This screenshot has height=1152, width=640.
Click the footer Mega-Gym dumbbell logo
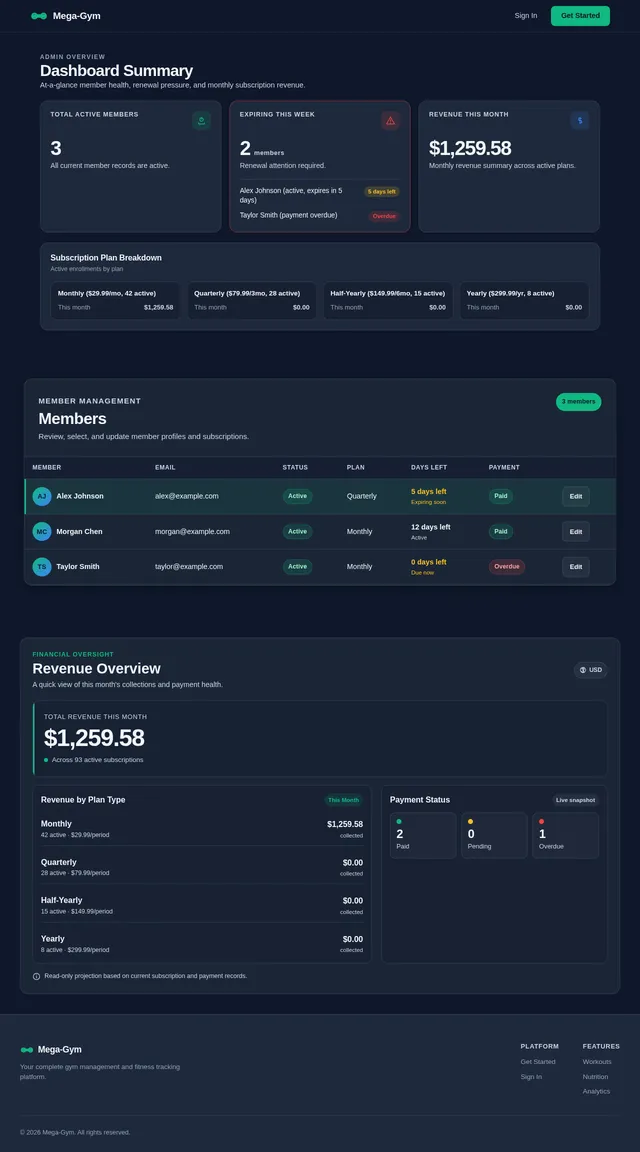coord(27,1050)
